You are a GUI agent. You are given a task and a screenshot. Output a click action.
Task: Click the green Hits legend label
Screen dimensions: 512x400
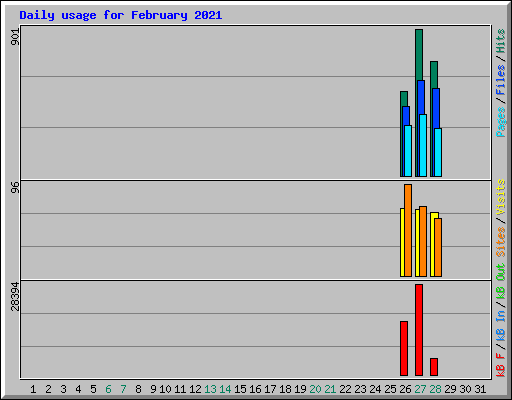coord(500,41)
